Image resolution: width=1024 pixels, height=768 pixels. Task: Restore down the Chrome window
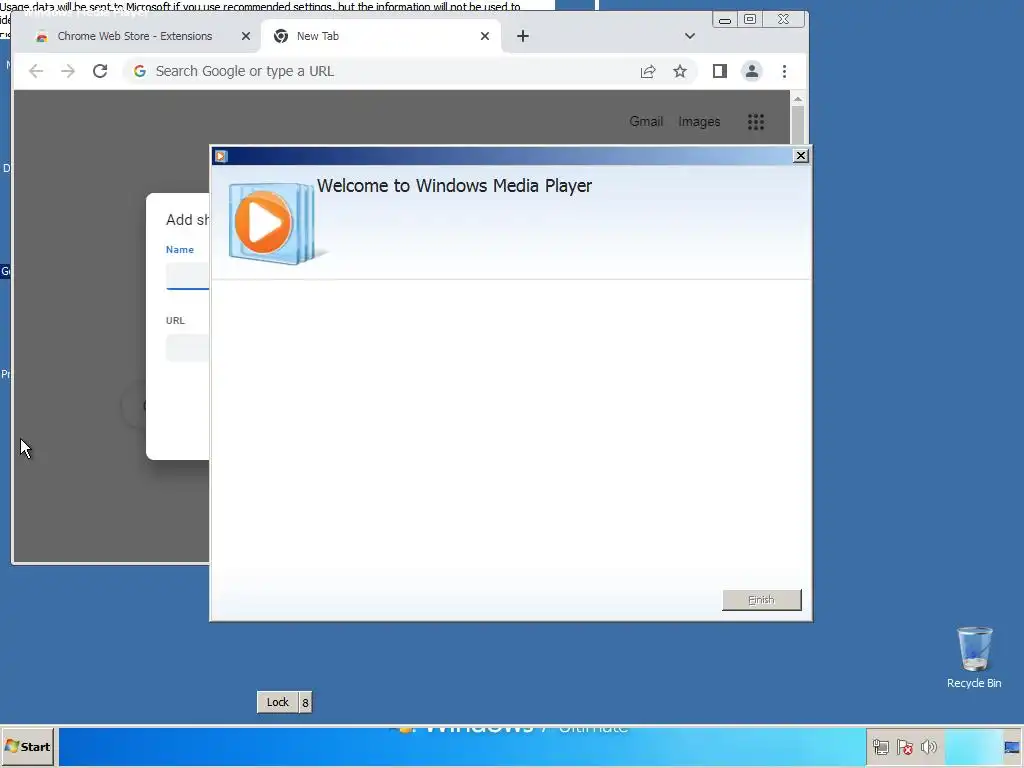[x=750, y=20]
